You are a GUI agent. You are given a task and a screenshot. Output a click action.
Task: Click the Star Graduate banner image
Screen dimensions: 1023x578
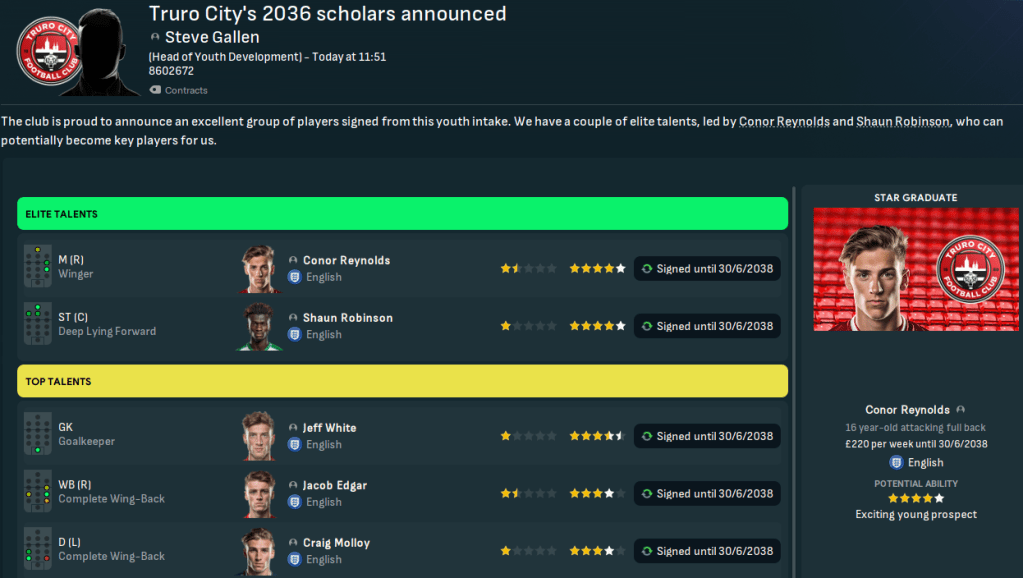coord(915,270)
